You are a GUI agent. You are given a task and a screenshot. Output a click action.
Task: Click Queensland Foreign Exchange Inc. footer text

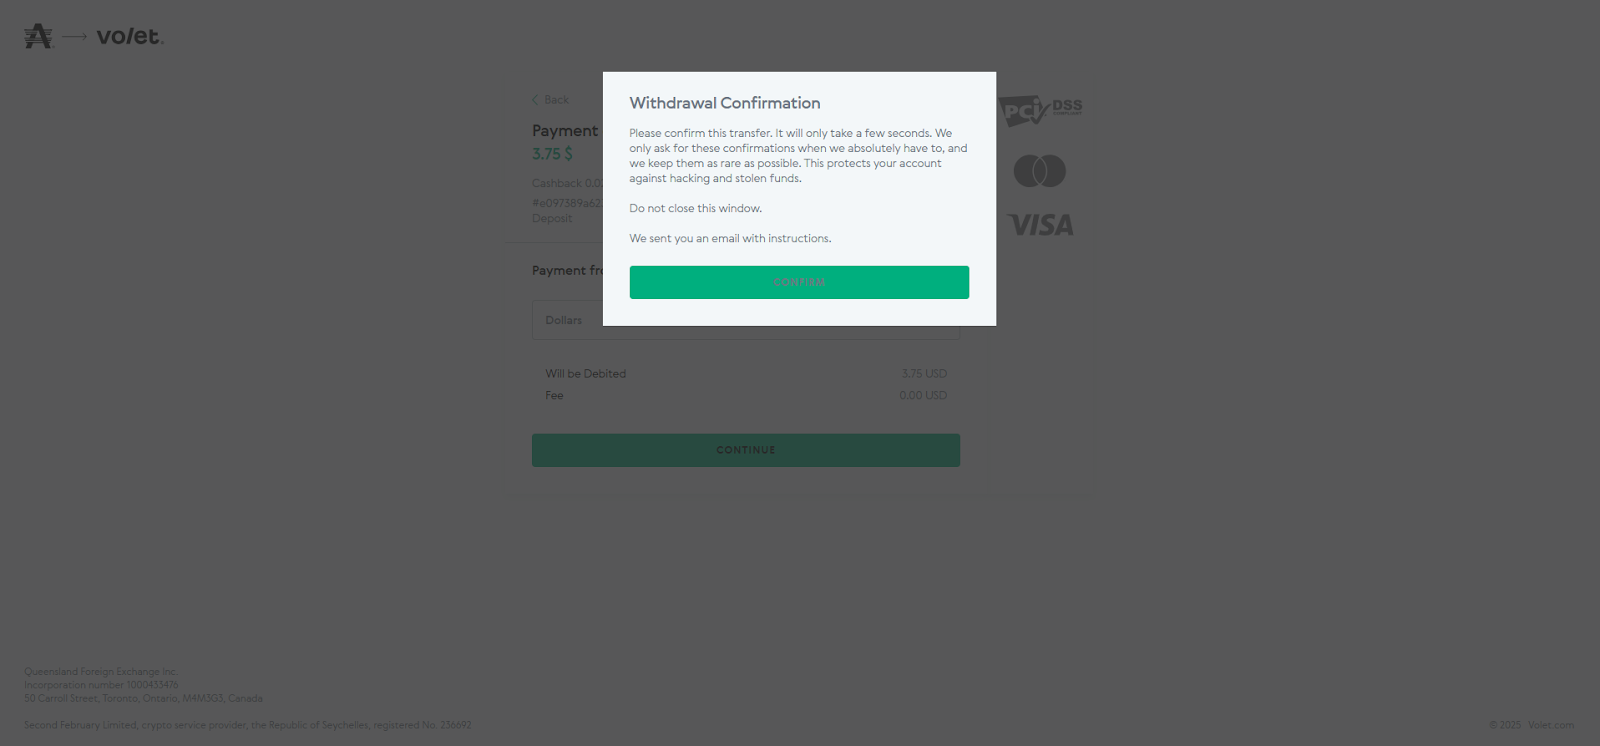pyautogui.click(x=101, y=672)
